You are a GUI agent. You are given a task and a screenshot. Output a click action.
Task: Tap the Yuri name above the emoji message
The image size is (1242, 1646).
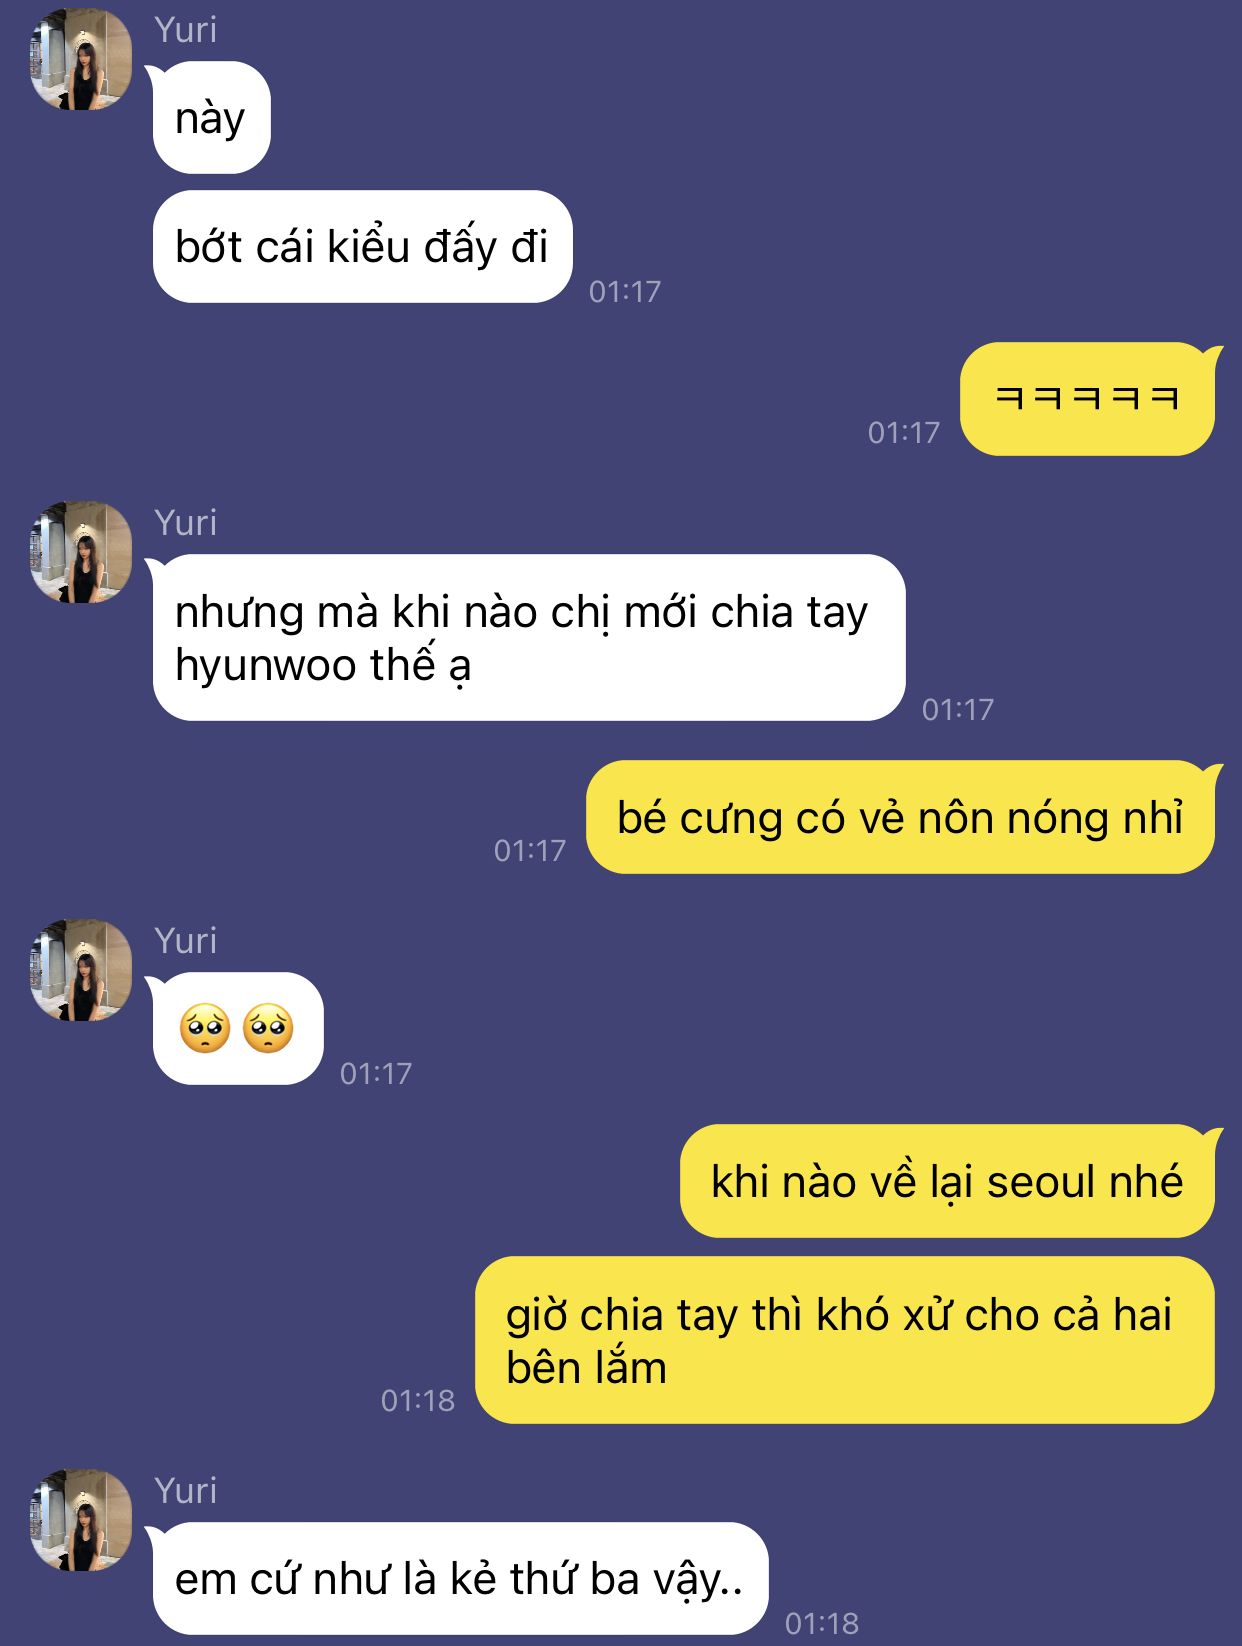pos(186,941)
